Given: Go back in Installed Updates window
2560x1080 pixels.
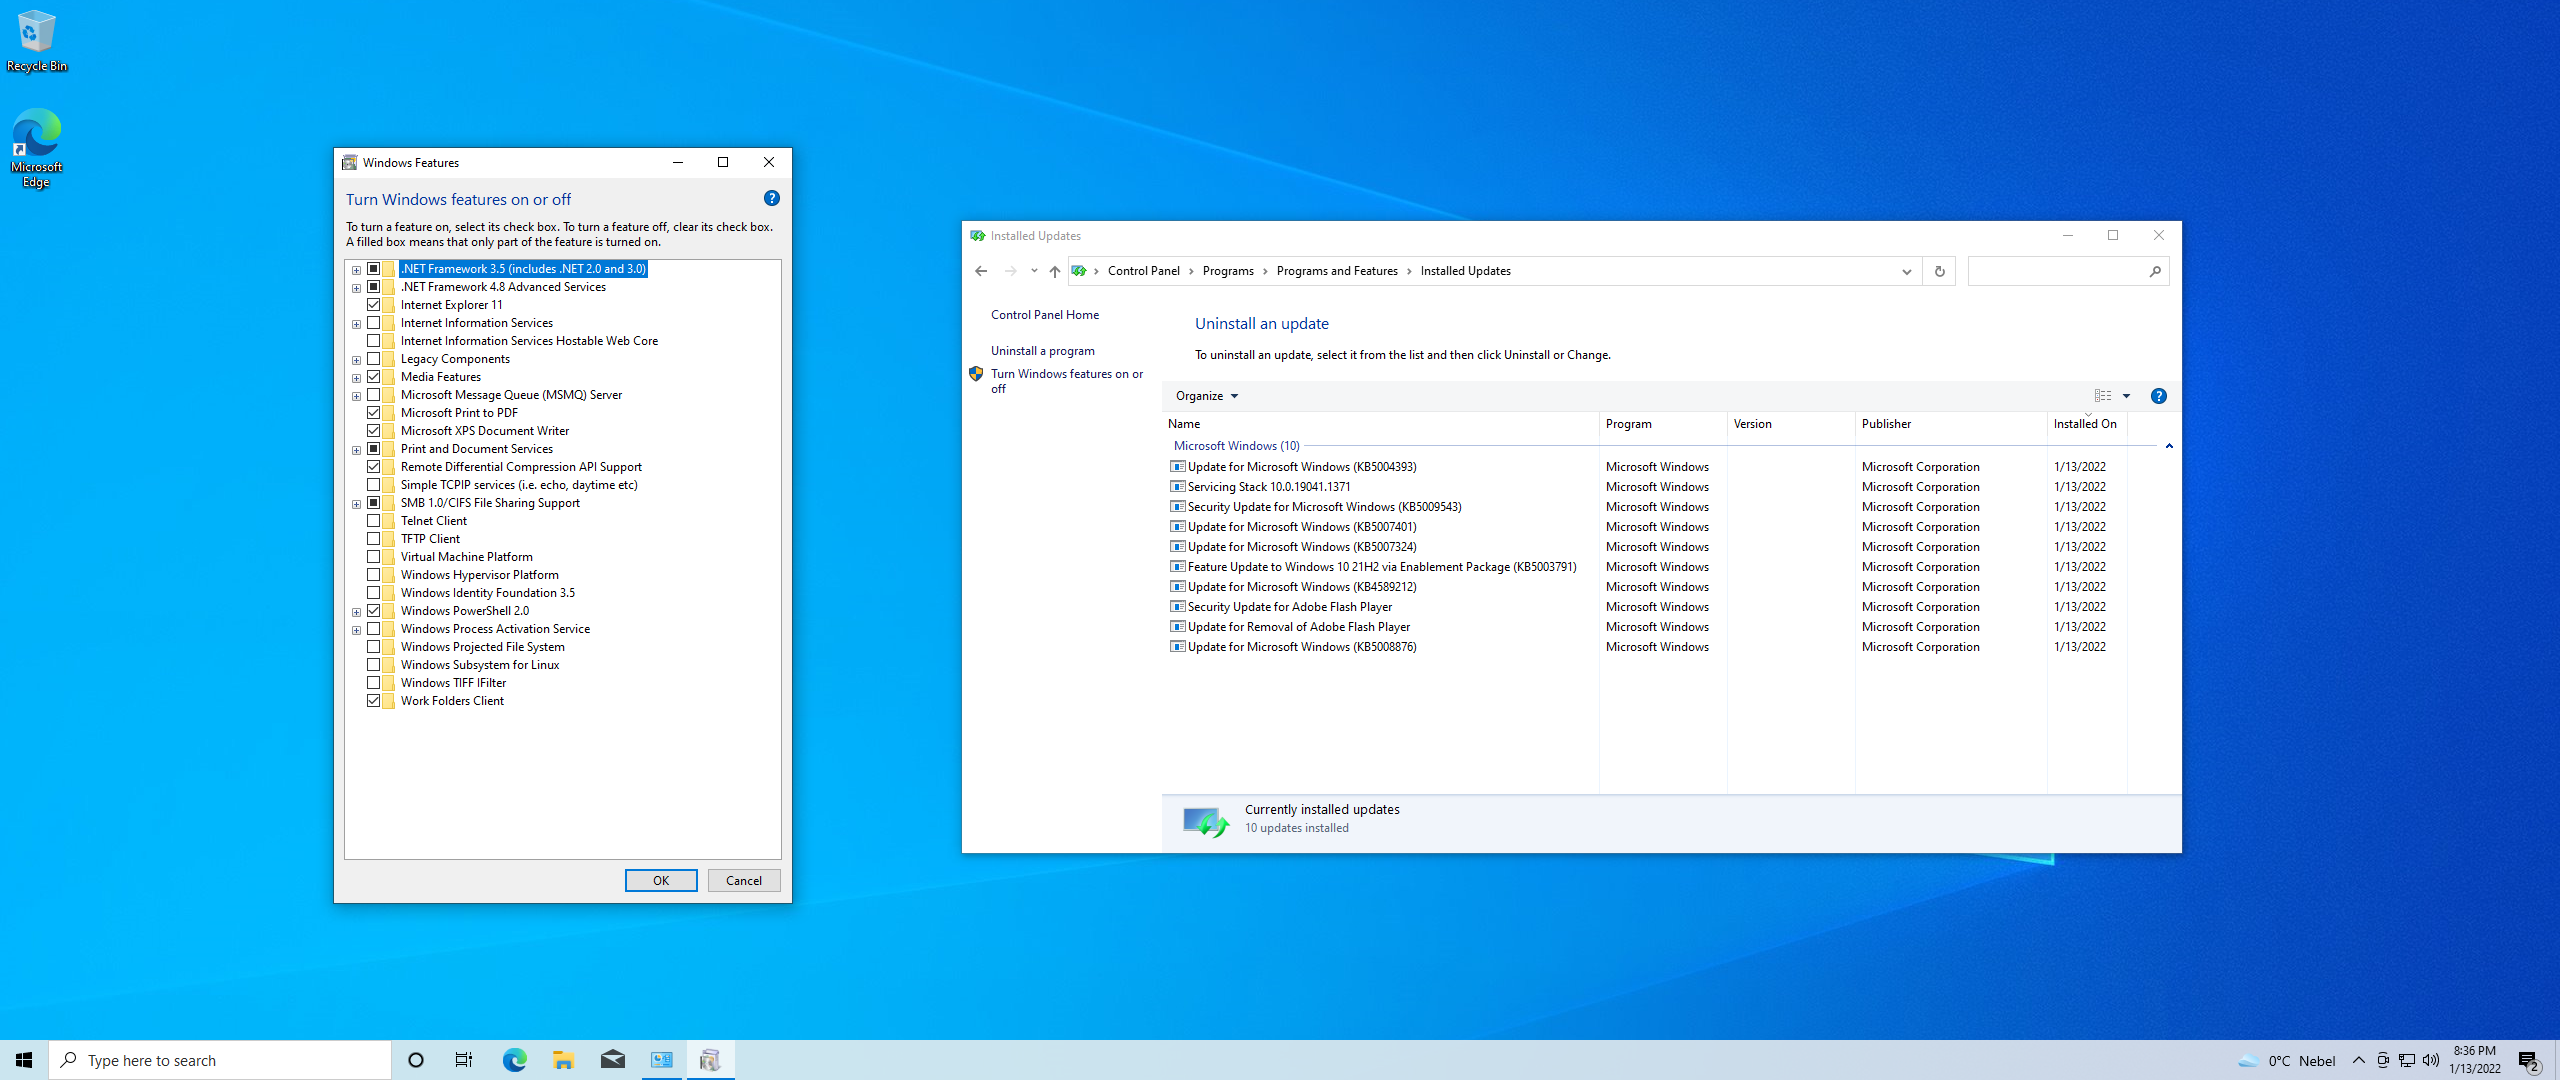Looking at the screenshot, I should 981,271.
